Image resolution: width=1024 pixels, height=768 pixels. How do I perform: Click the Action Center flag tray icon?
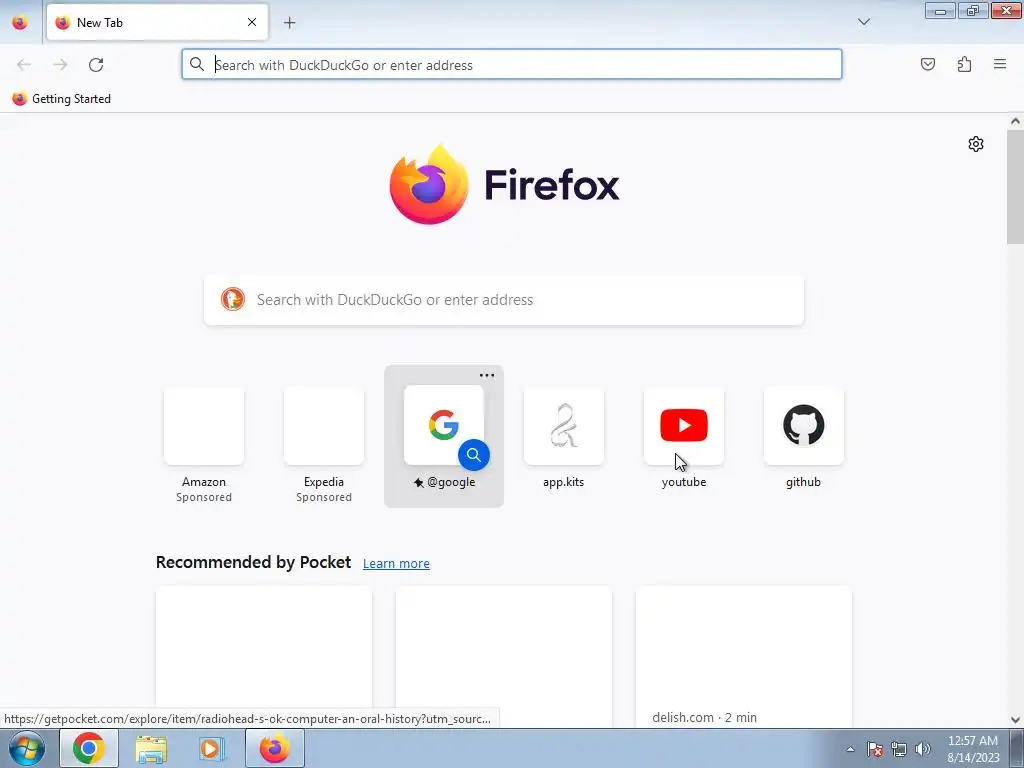[x=875, y=749]
